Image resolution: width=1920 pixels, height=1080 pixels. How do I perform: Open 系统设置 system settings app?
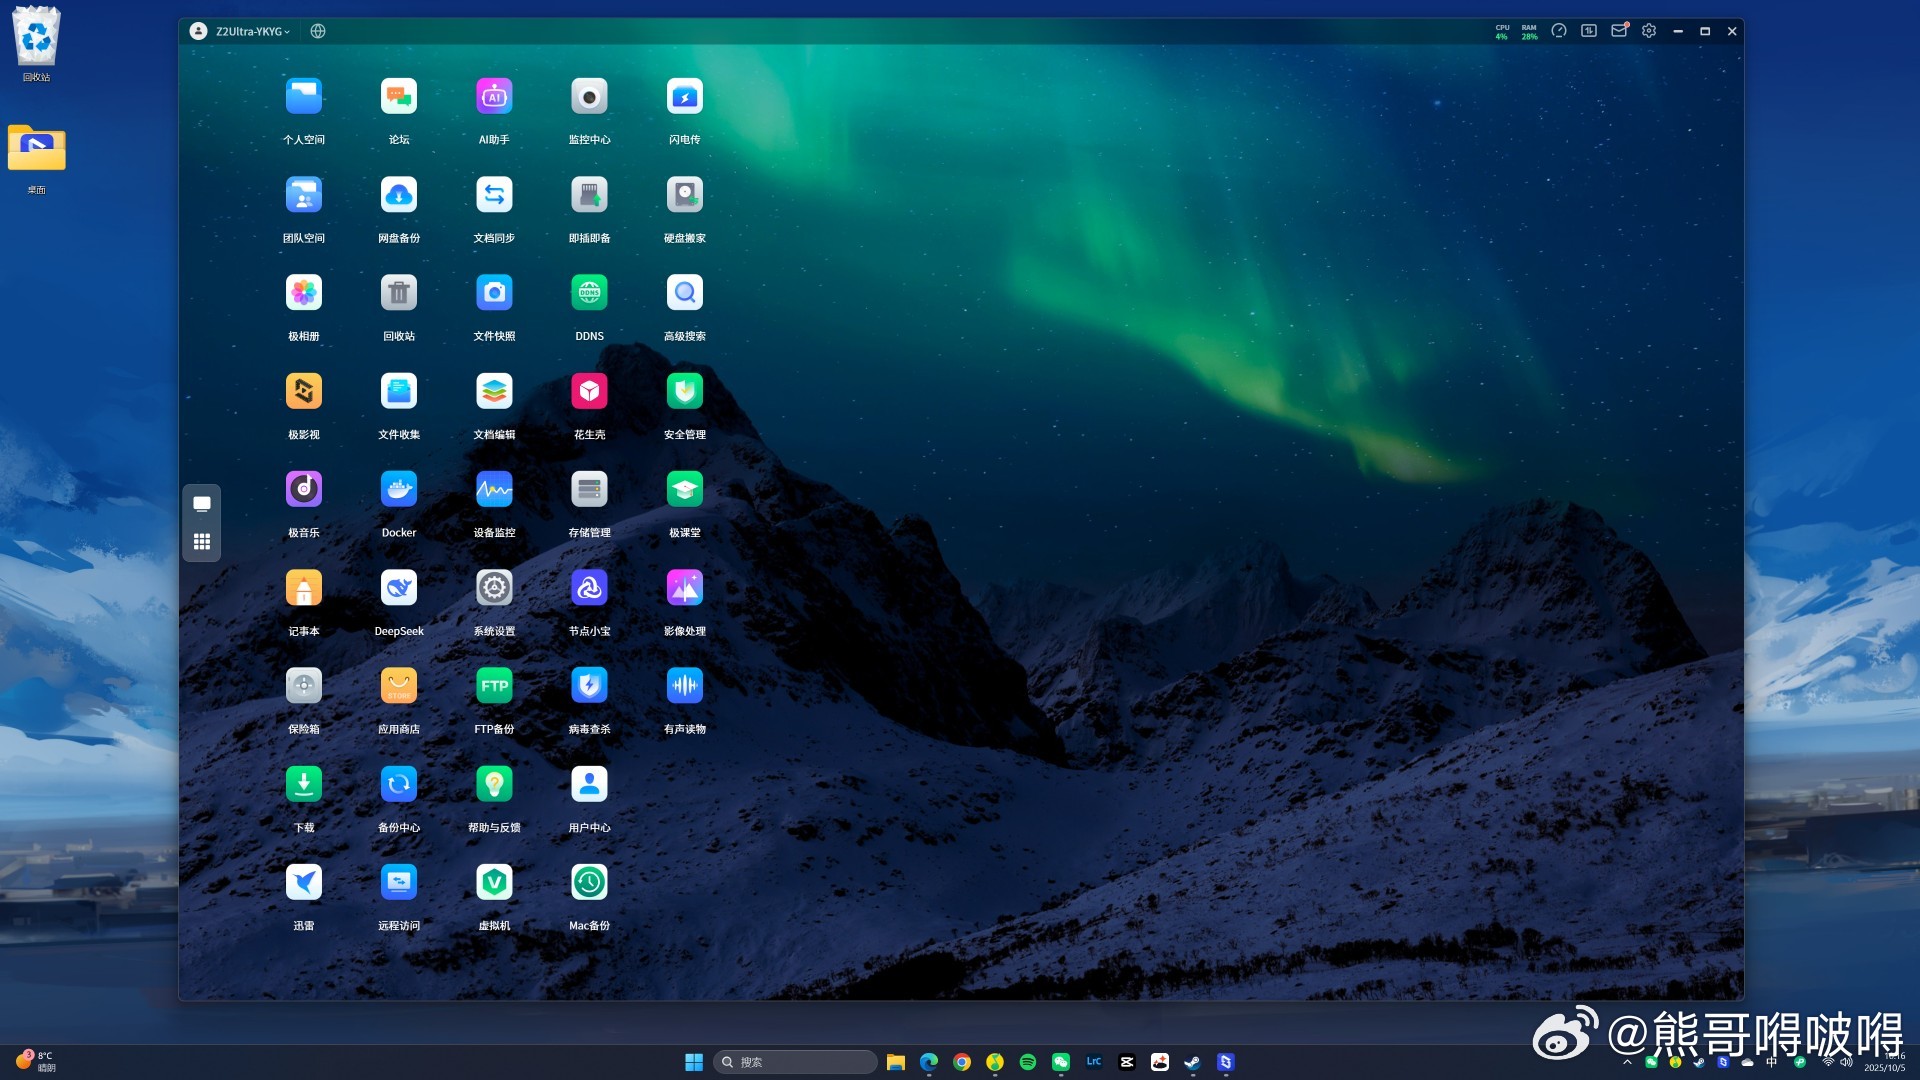point(494,588)
